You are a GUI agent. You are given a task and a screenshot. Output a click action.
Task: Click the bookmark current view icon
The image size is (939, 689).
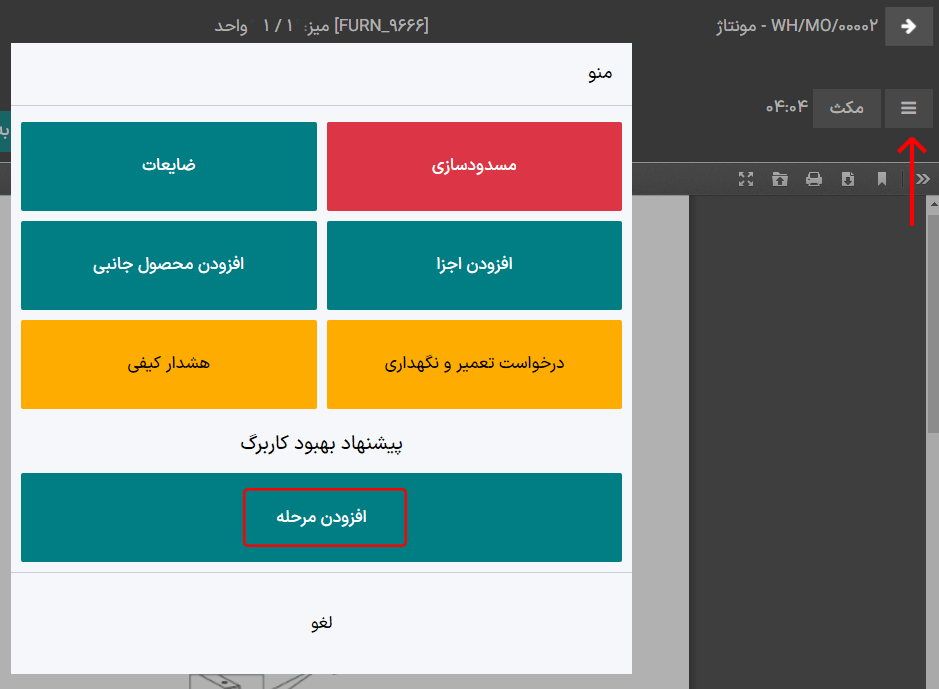[x=882, y=179]
